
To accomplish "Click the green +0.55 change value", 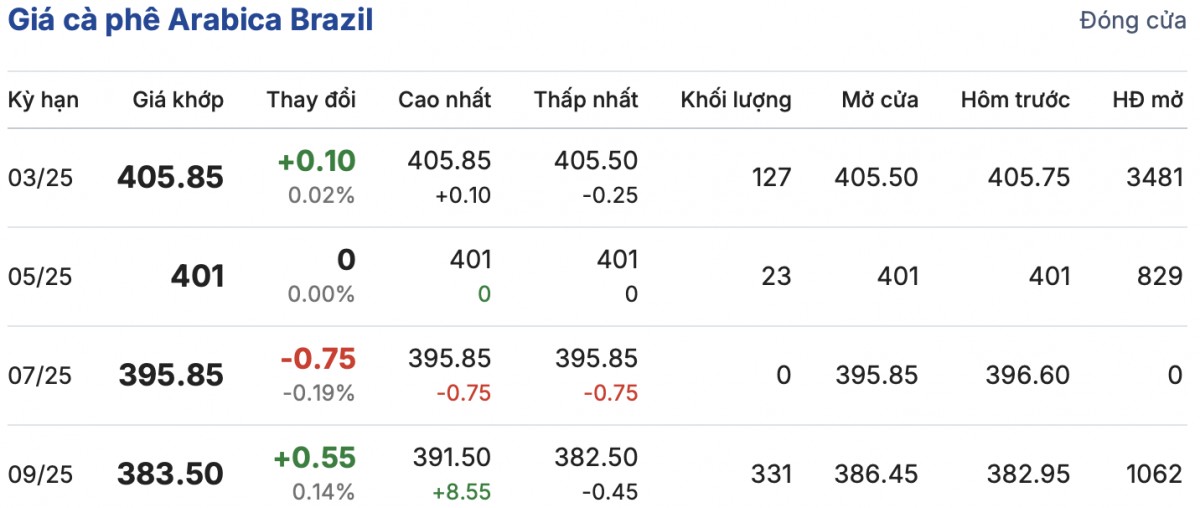I will 315,458.
